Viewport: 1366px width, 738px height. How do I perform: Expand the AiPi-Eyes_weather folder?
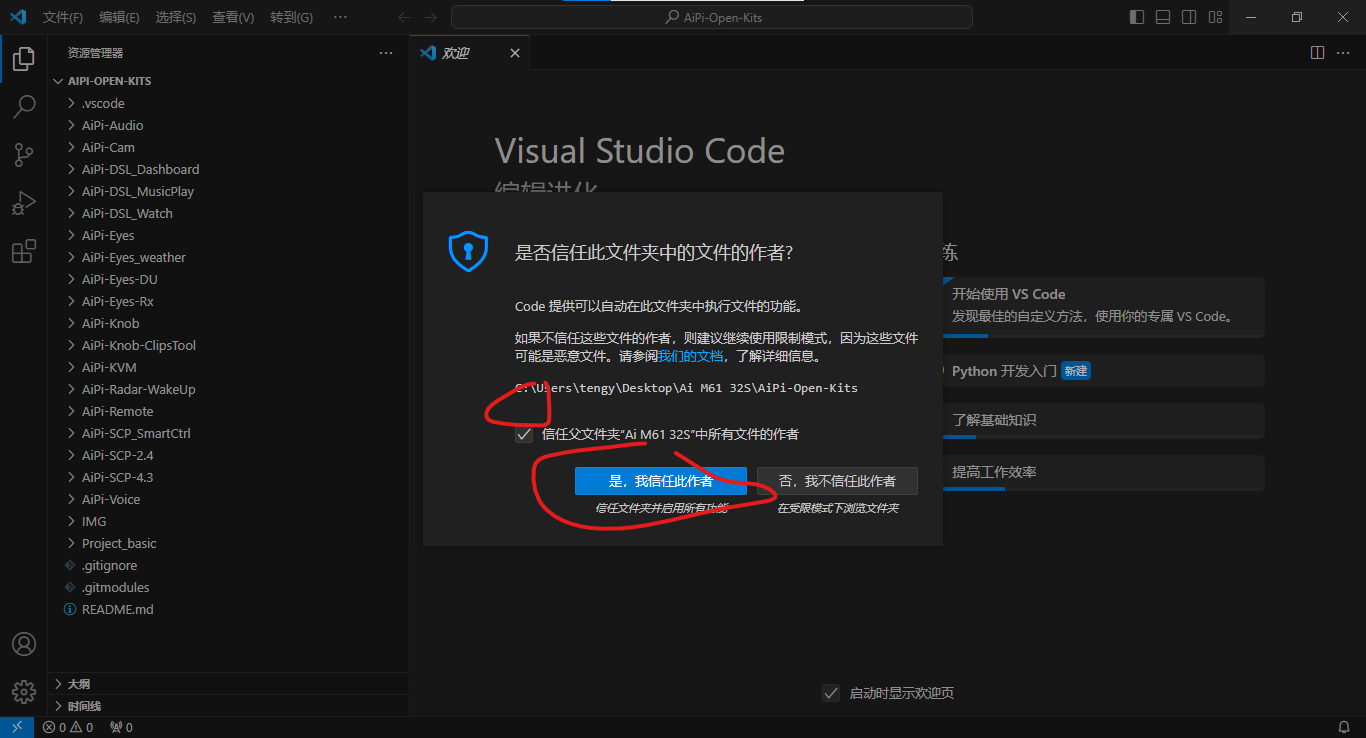click(228, 257)
